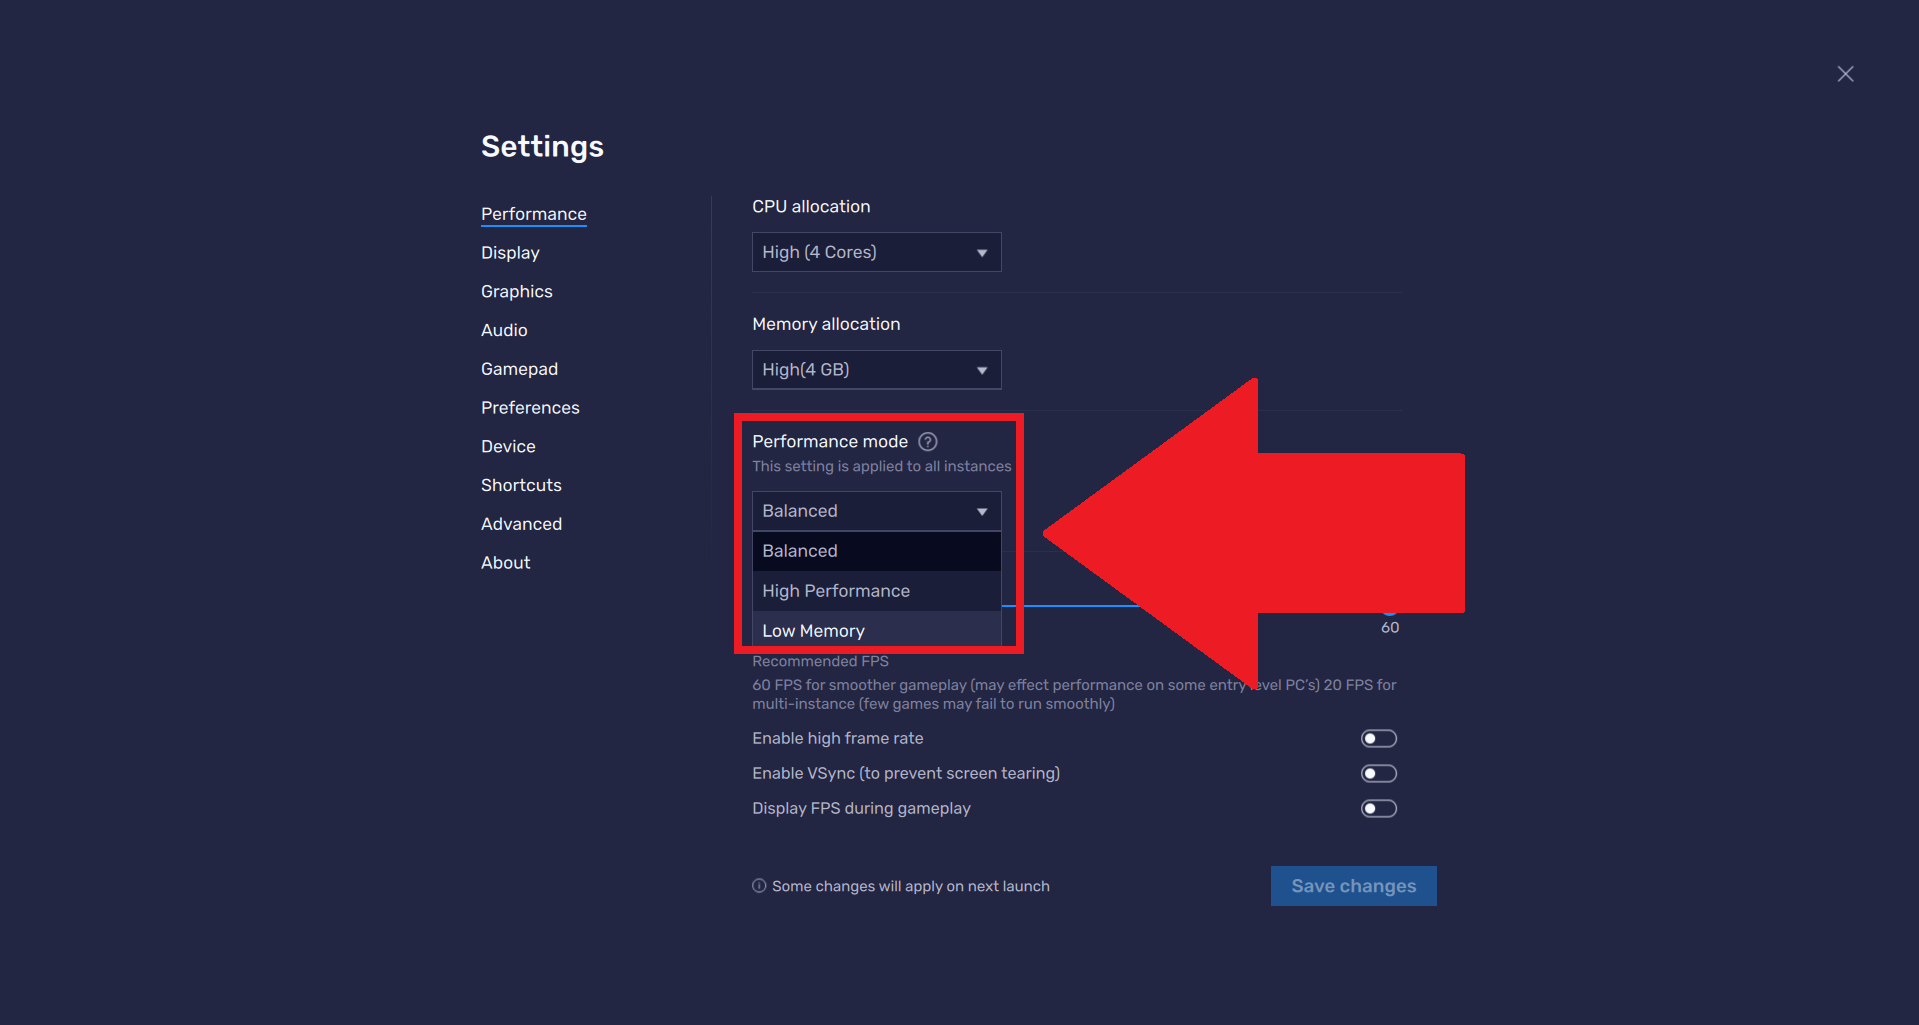This screenshot has height=1025, width=1919.
Task: Open the Advanced settings section
Action: pyautogui.click(x=521, y=523)
